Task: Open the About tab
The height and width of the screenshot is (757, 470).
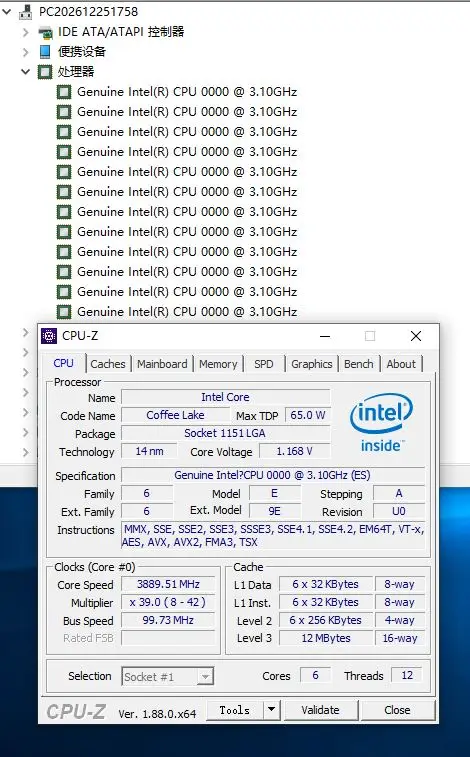Action: (x=401, y=364)
